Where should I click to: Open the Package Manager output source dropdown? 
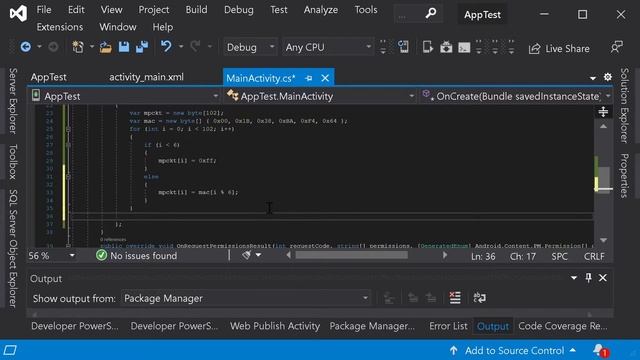(246, 298)
